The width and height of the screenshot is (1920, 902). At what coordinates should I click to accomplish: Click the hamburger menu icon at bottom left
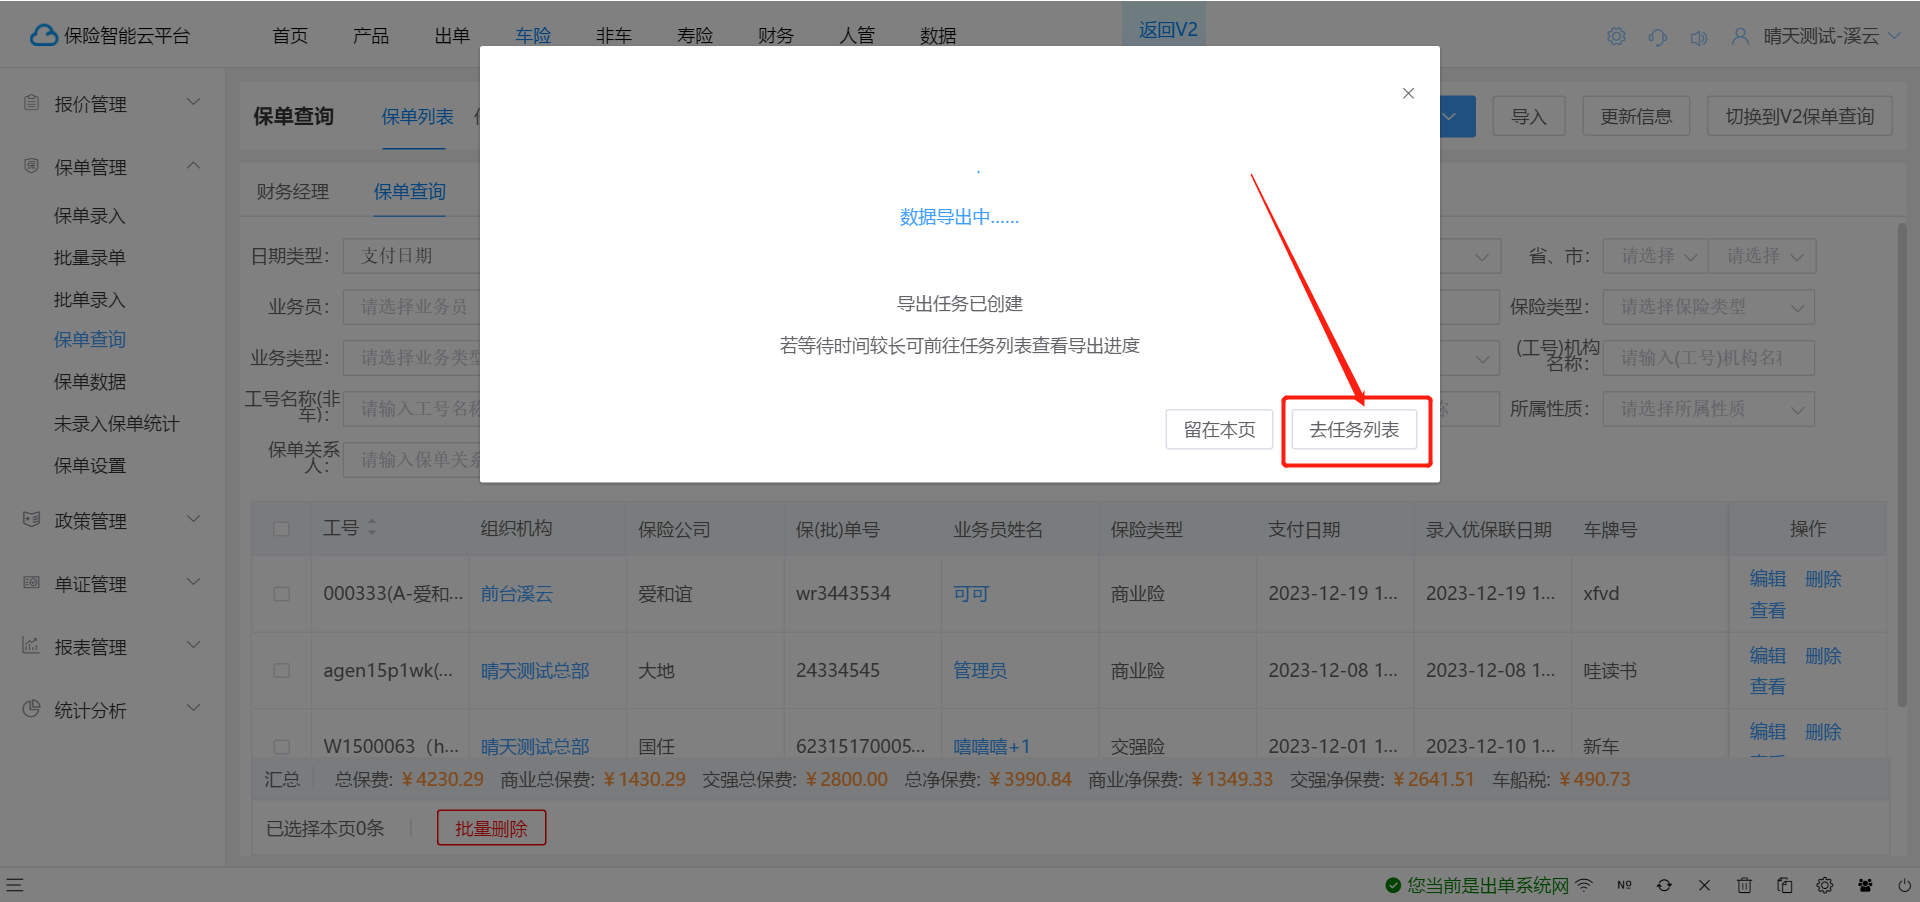coord(14,885)
